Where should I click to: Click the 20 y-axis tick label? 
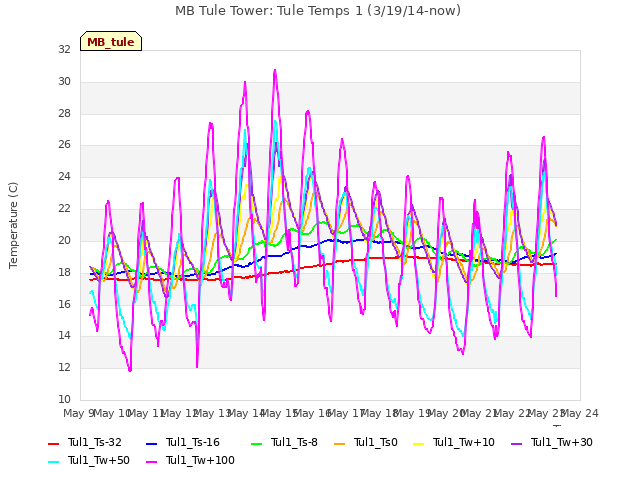(64, 240)
